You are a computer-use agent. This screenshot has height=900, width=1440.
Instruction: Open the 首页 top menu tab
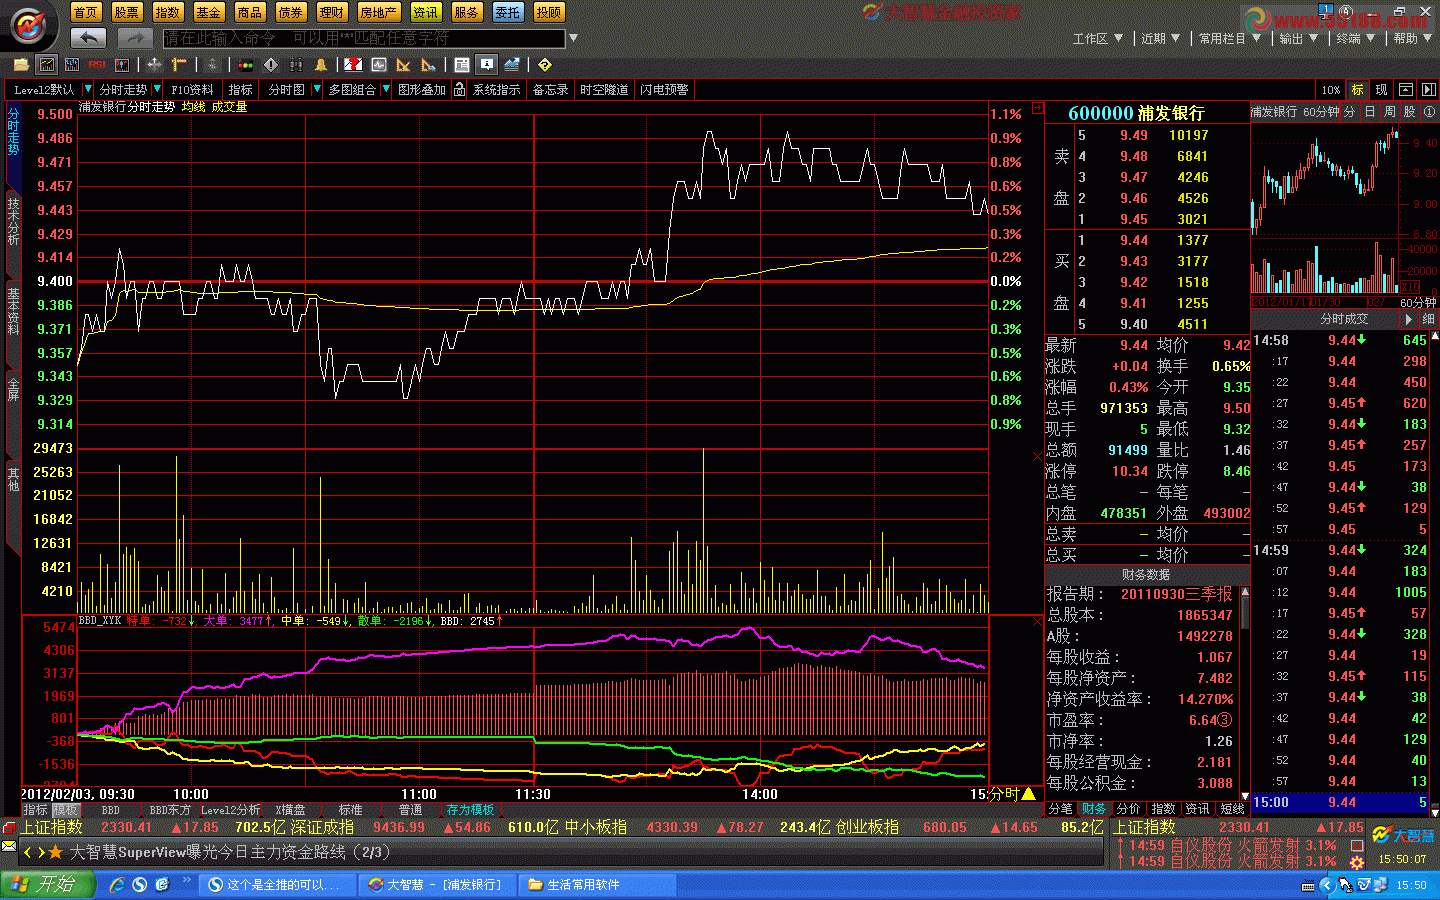85,12
